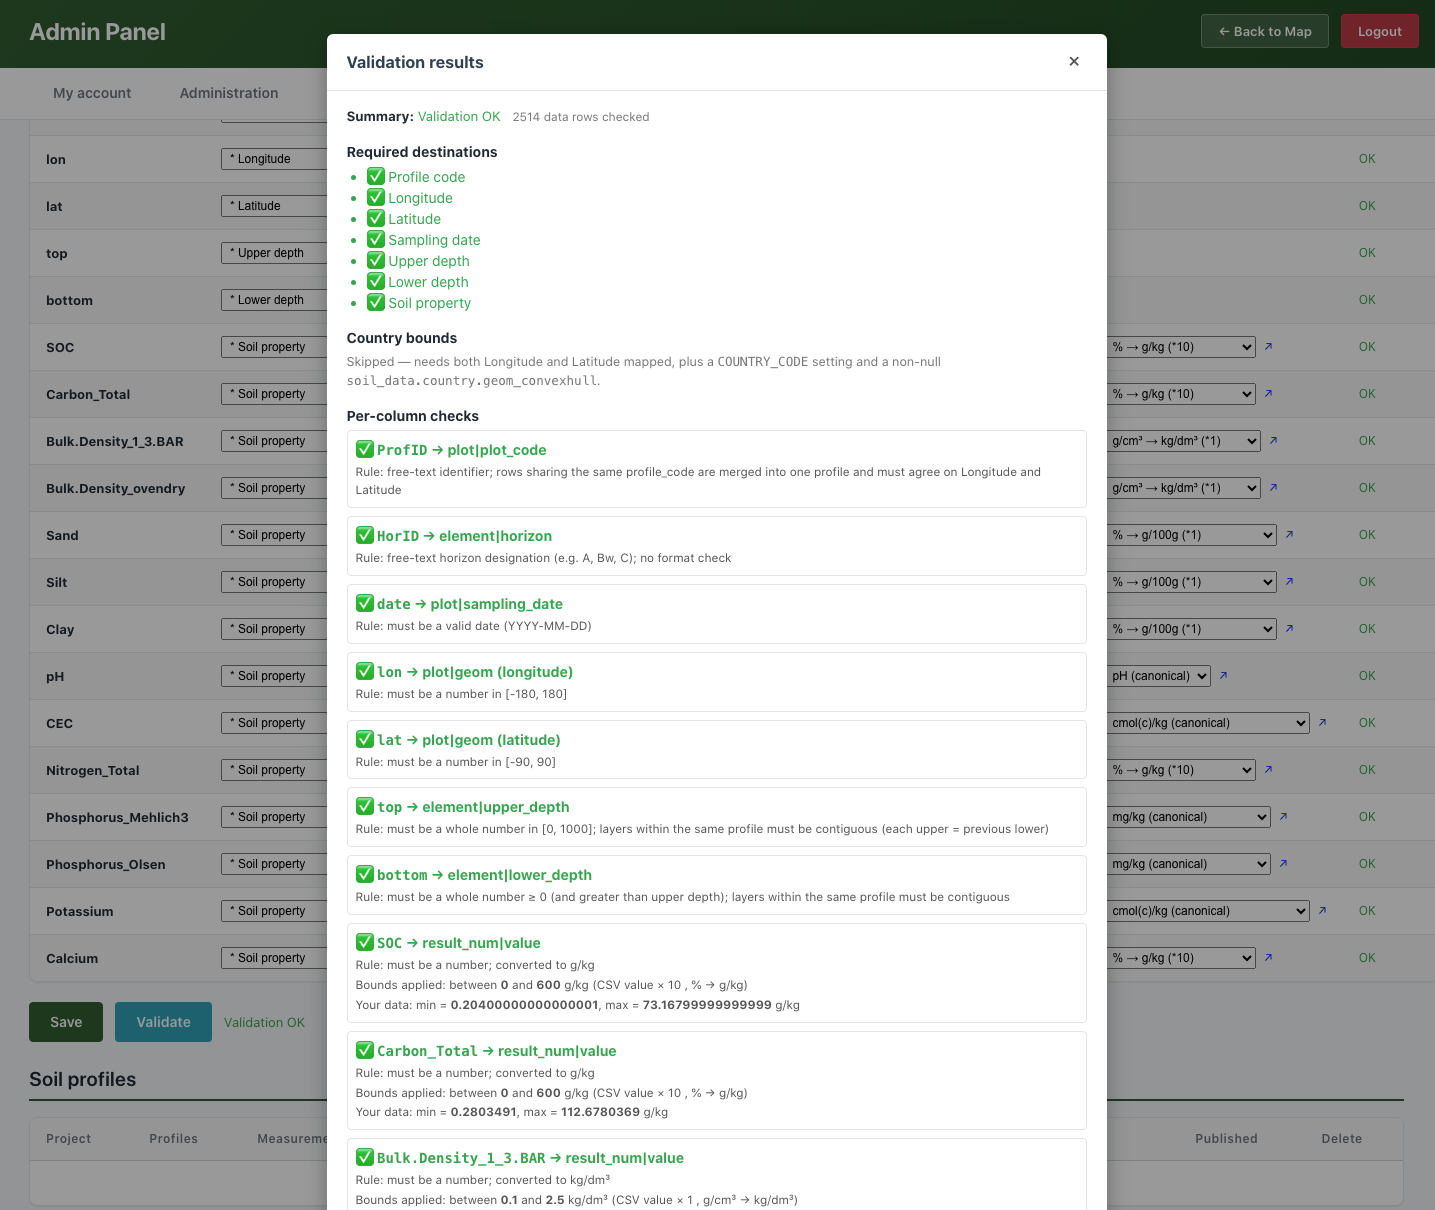Viewport: 1435px width, 1210px height.
Task: Open Soil property select for Calcium row
Action: click(274, 958)
